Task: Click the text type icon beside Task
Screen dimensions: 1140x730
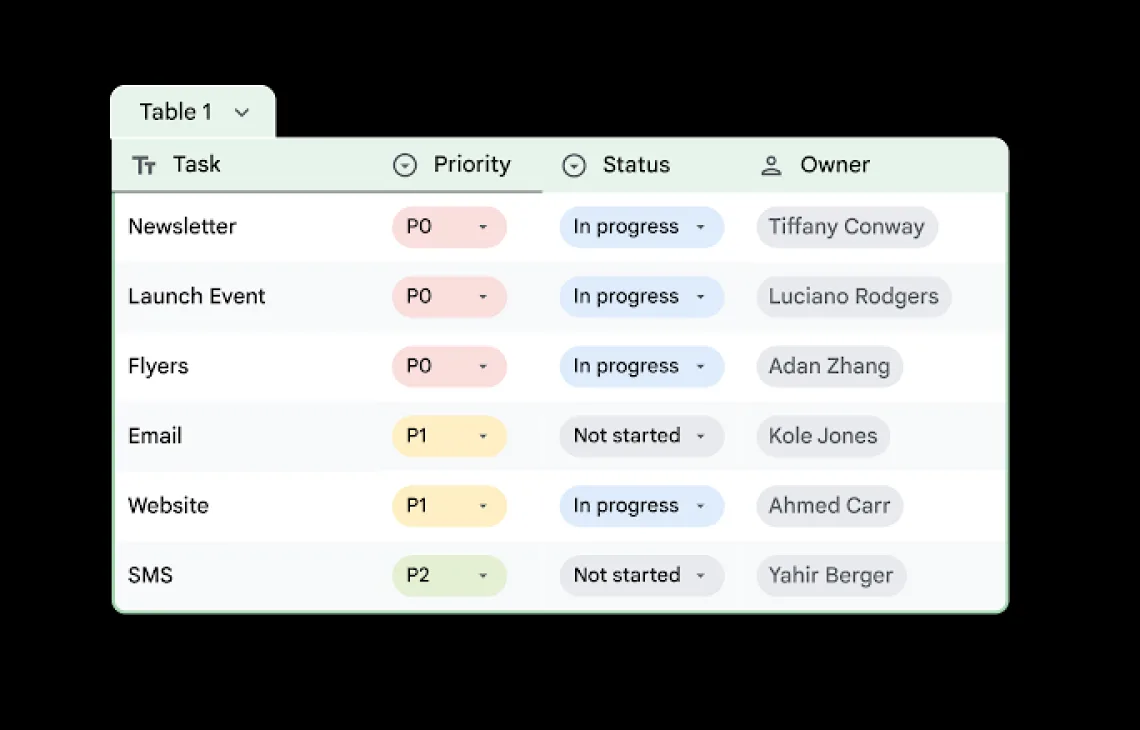Action: coord(144,166)
